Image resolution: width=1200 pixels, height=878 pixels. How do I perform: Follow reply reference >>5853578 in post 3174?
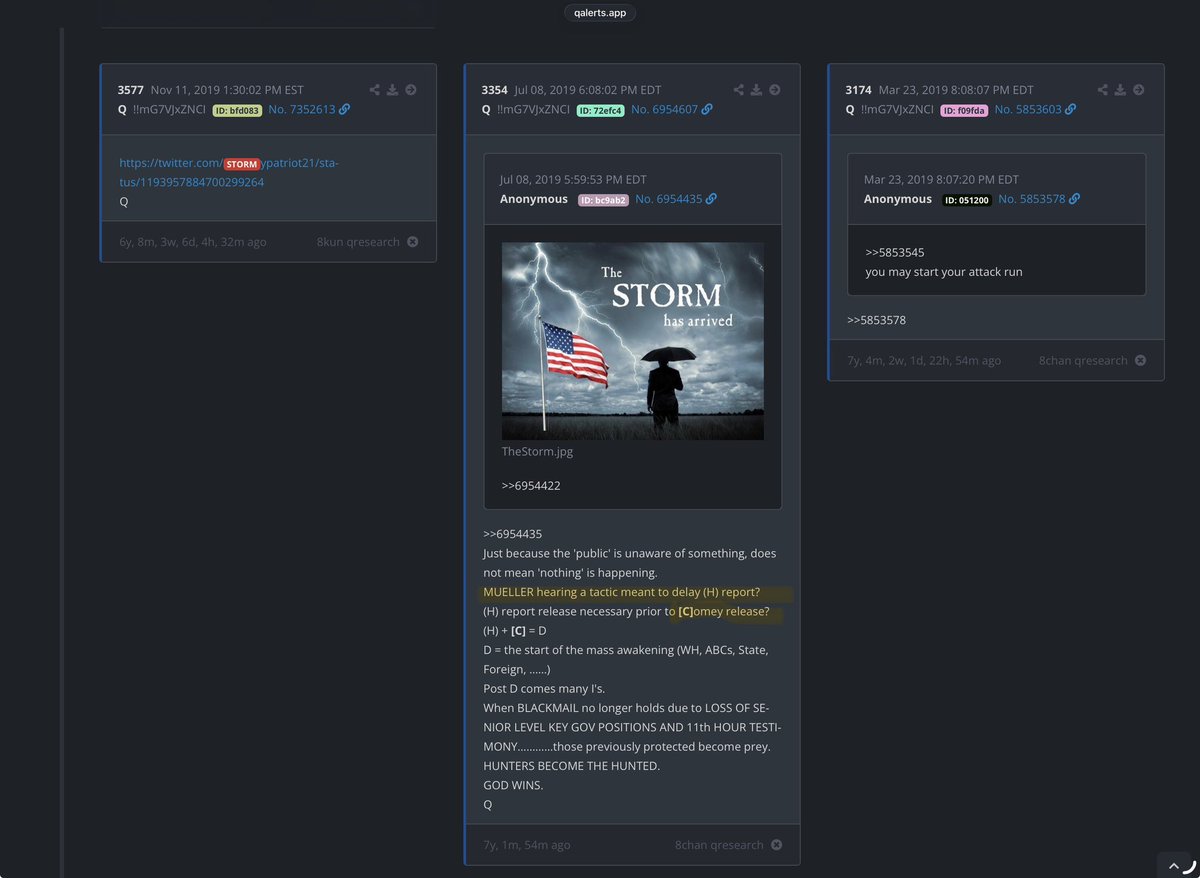coord(876,320)
